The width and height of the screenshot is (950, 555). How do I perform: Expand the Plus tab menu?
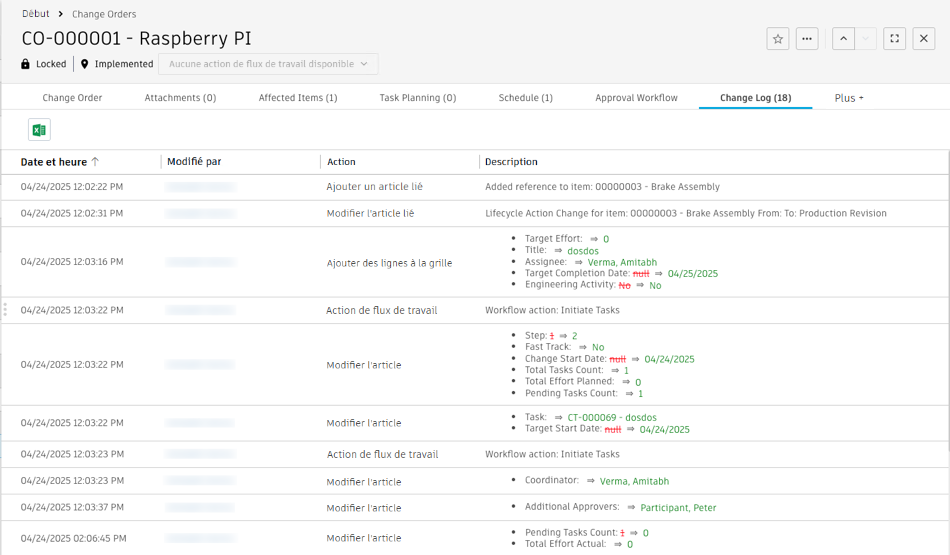[x=849, y=98]
